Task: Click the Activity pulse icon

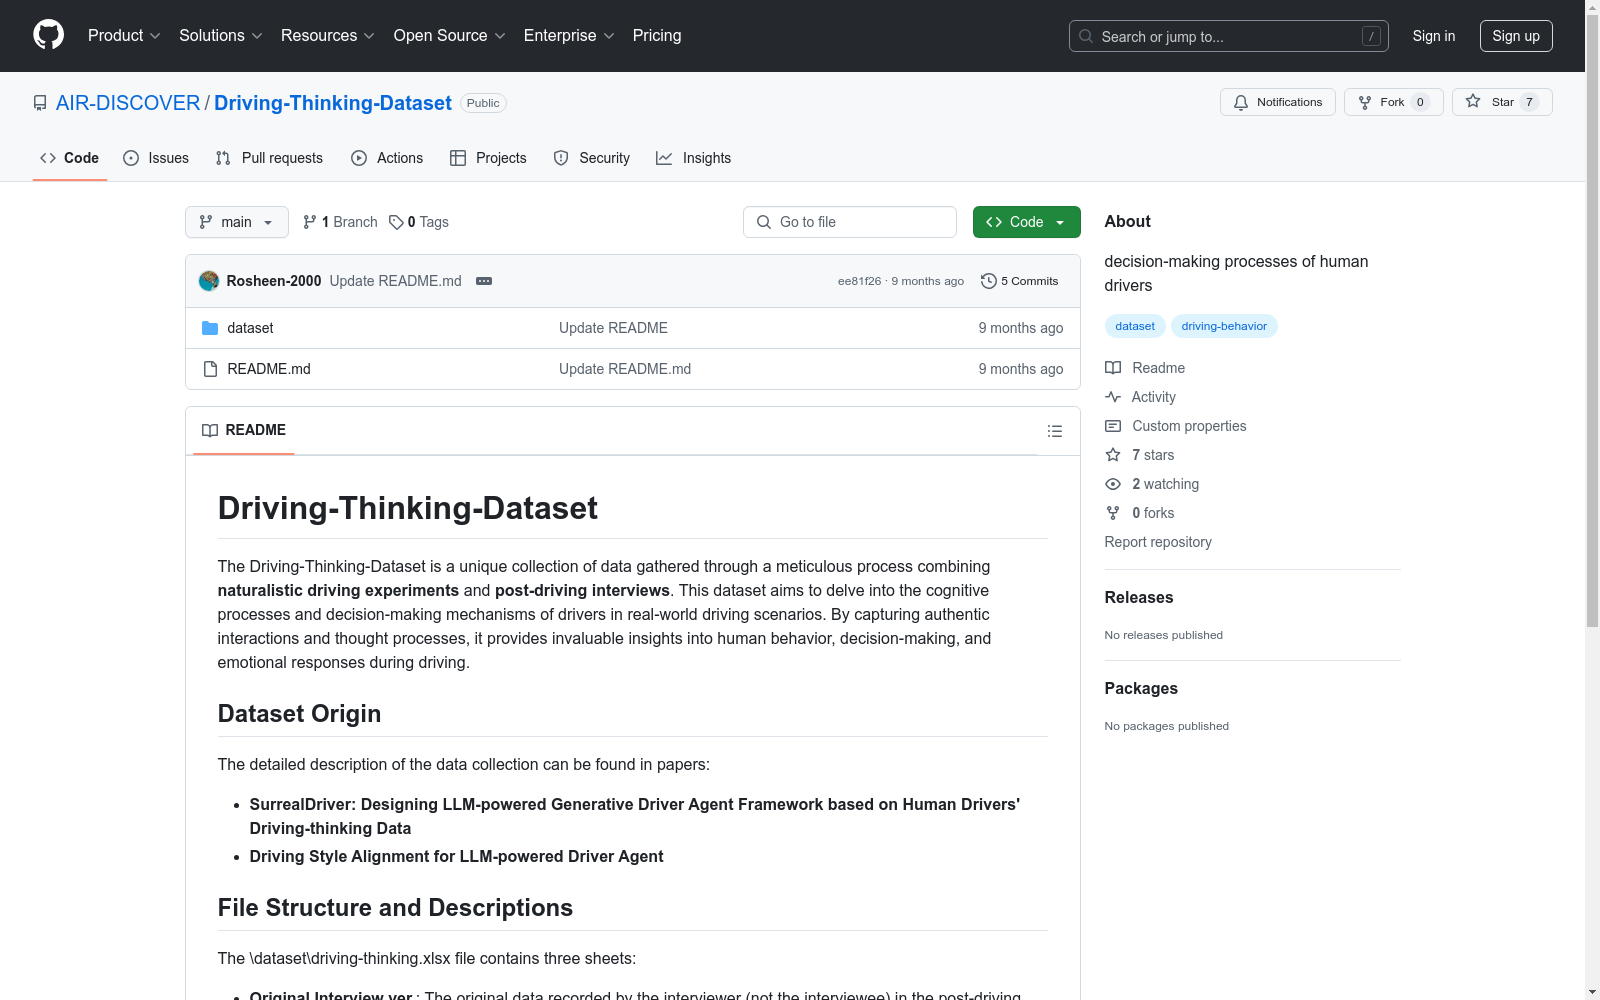Action: pyautogui.click(x=1113, y=397)
